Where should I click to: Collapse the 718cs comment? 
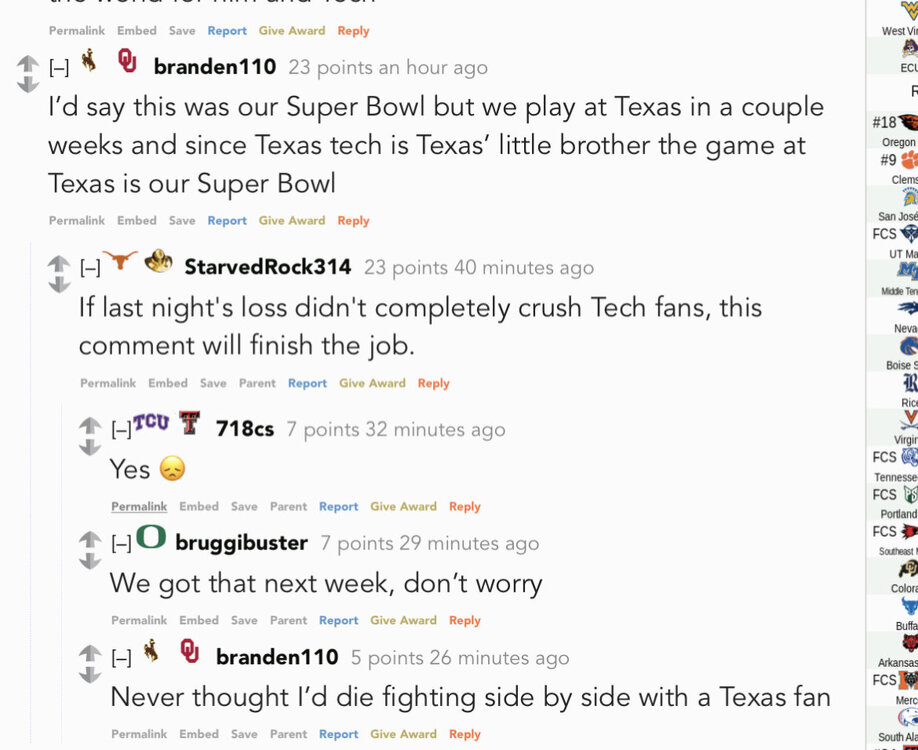(x=121, y=430)
